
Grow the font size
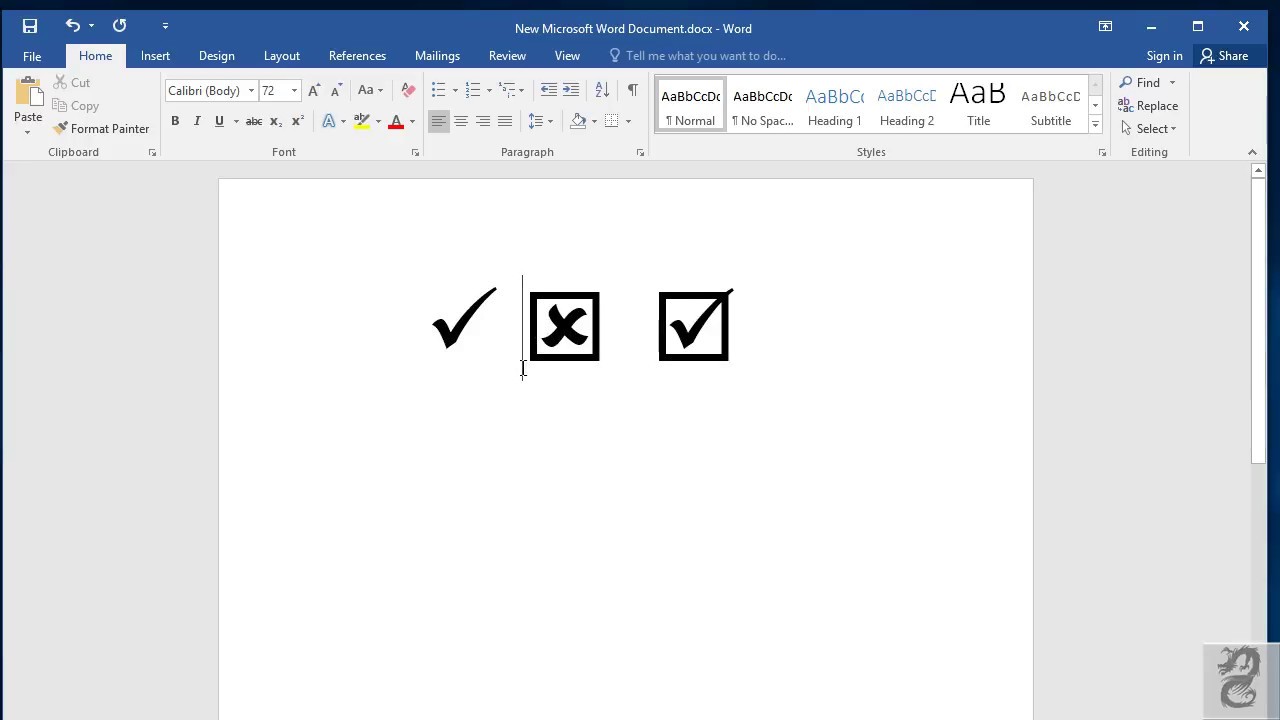(314, 90)
